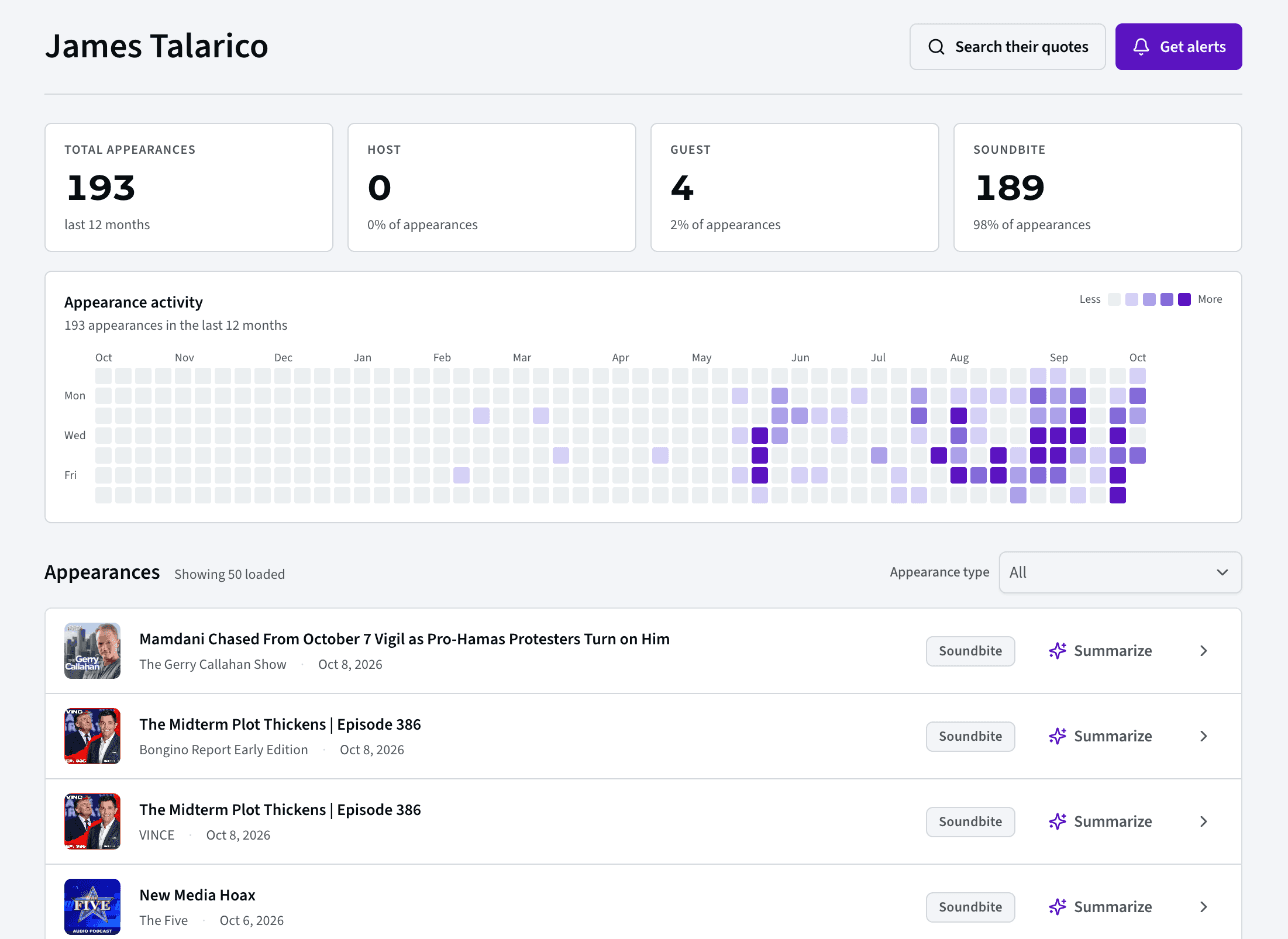Click sparkle icon for Bongino Report Early Edition row
The width and height of the screenshot is (1288, 939).
(1058, 736)
